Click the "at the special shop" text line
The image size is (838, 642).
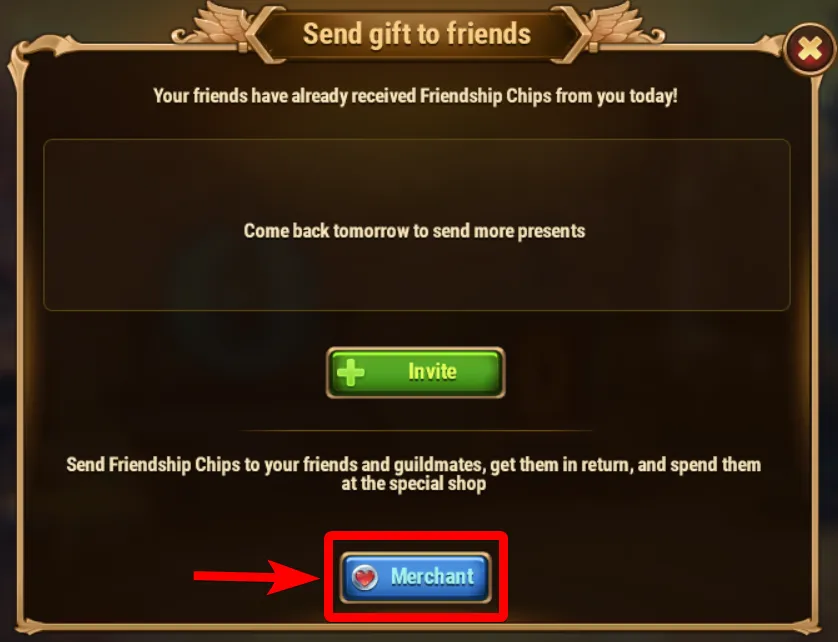[414, 484]
